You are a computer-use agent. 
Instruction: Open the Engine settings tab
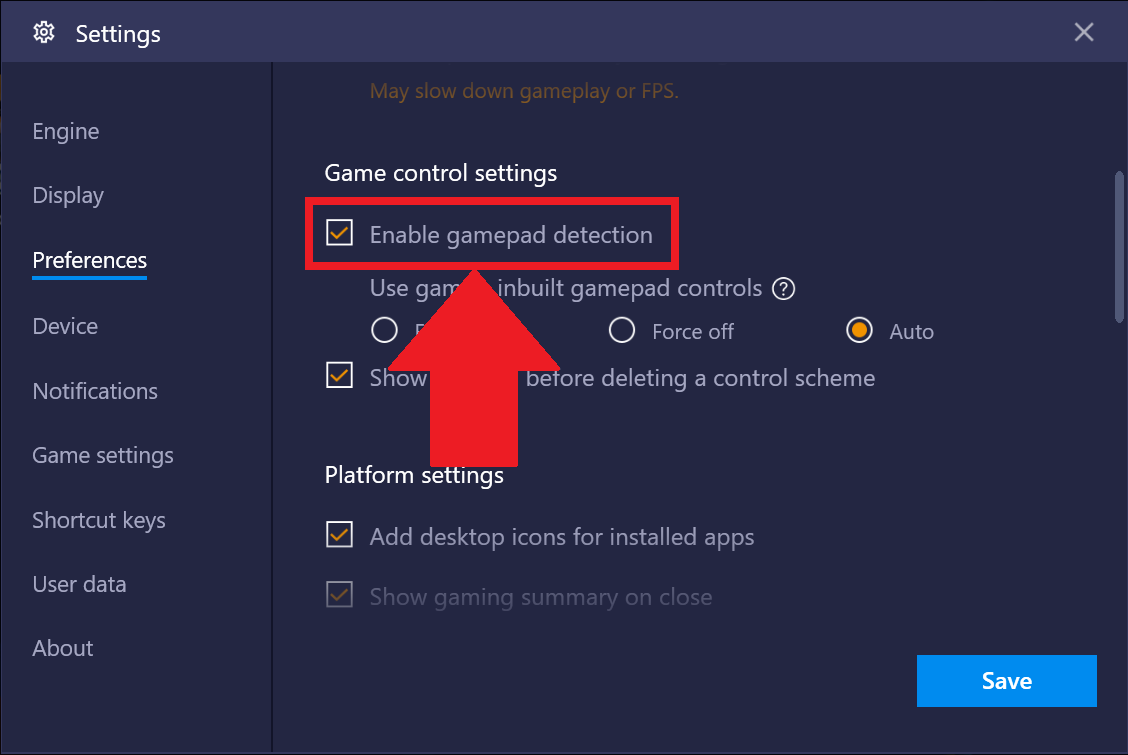point(66,132)
